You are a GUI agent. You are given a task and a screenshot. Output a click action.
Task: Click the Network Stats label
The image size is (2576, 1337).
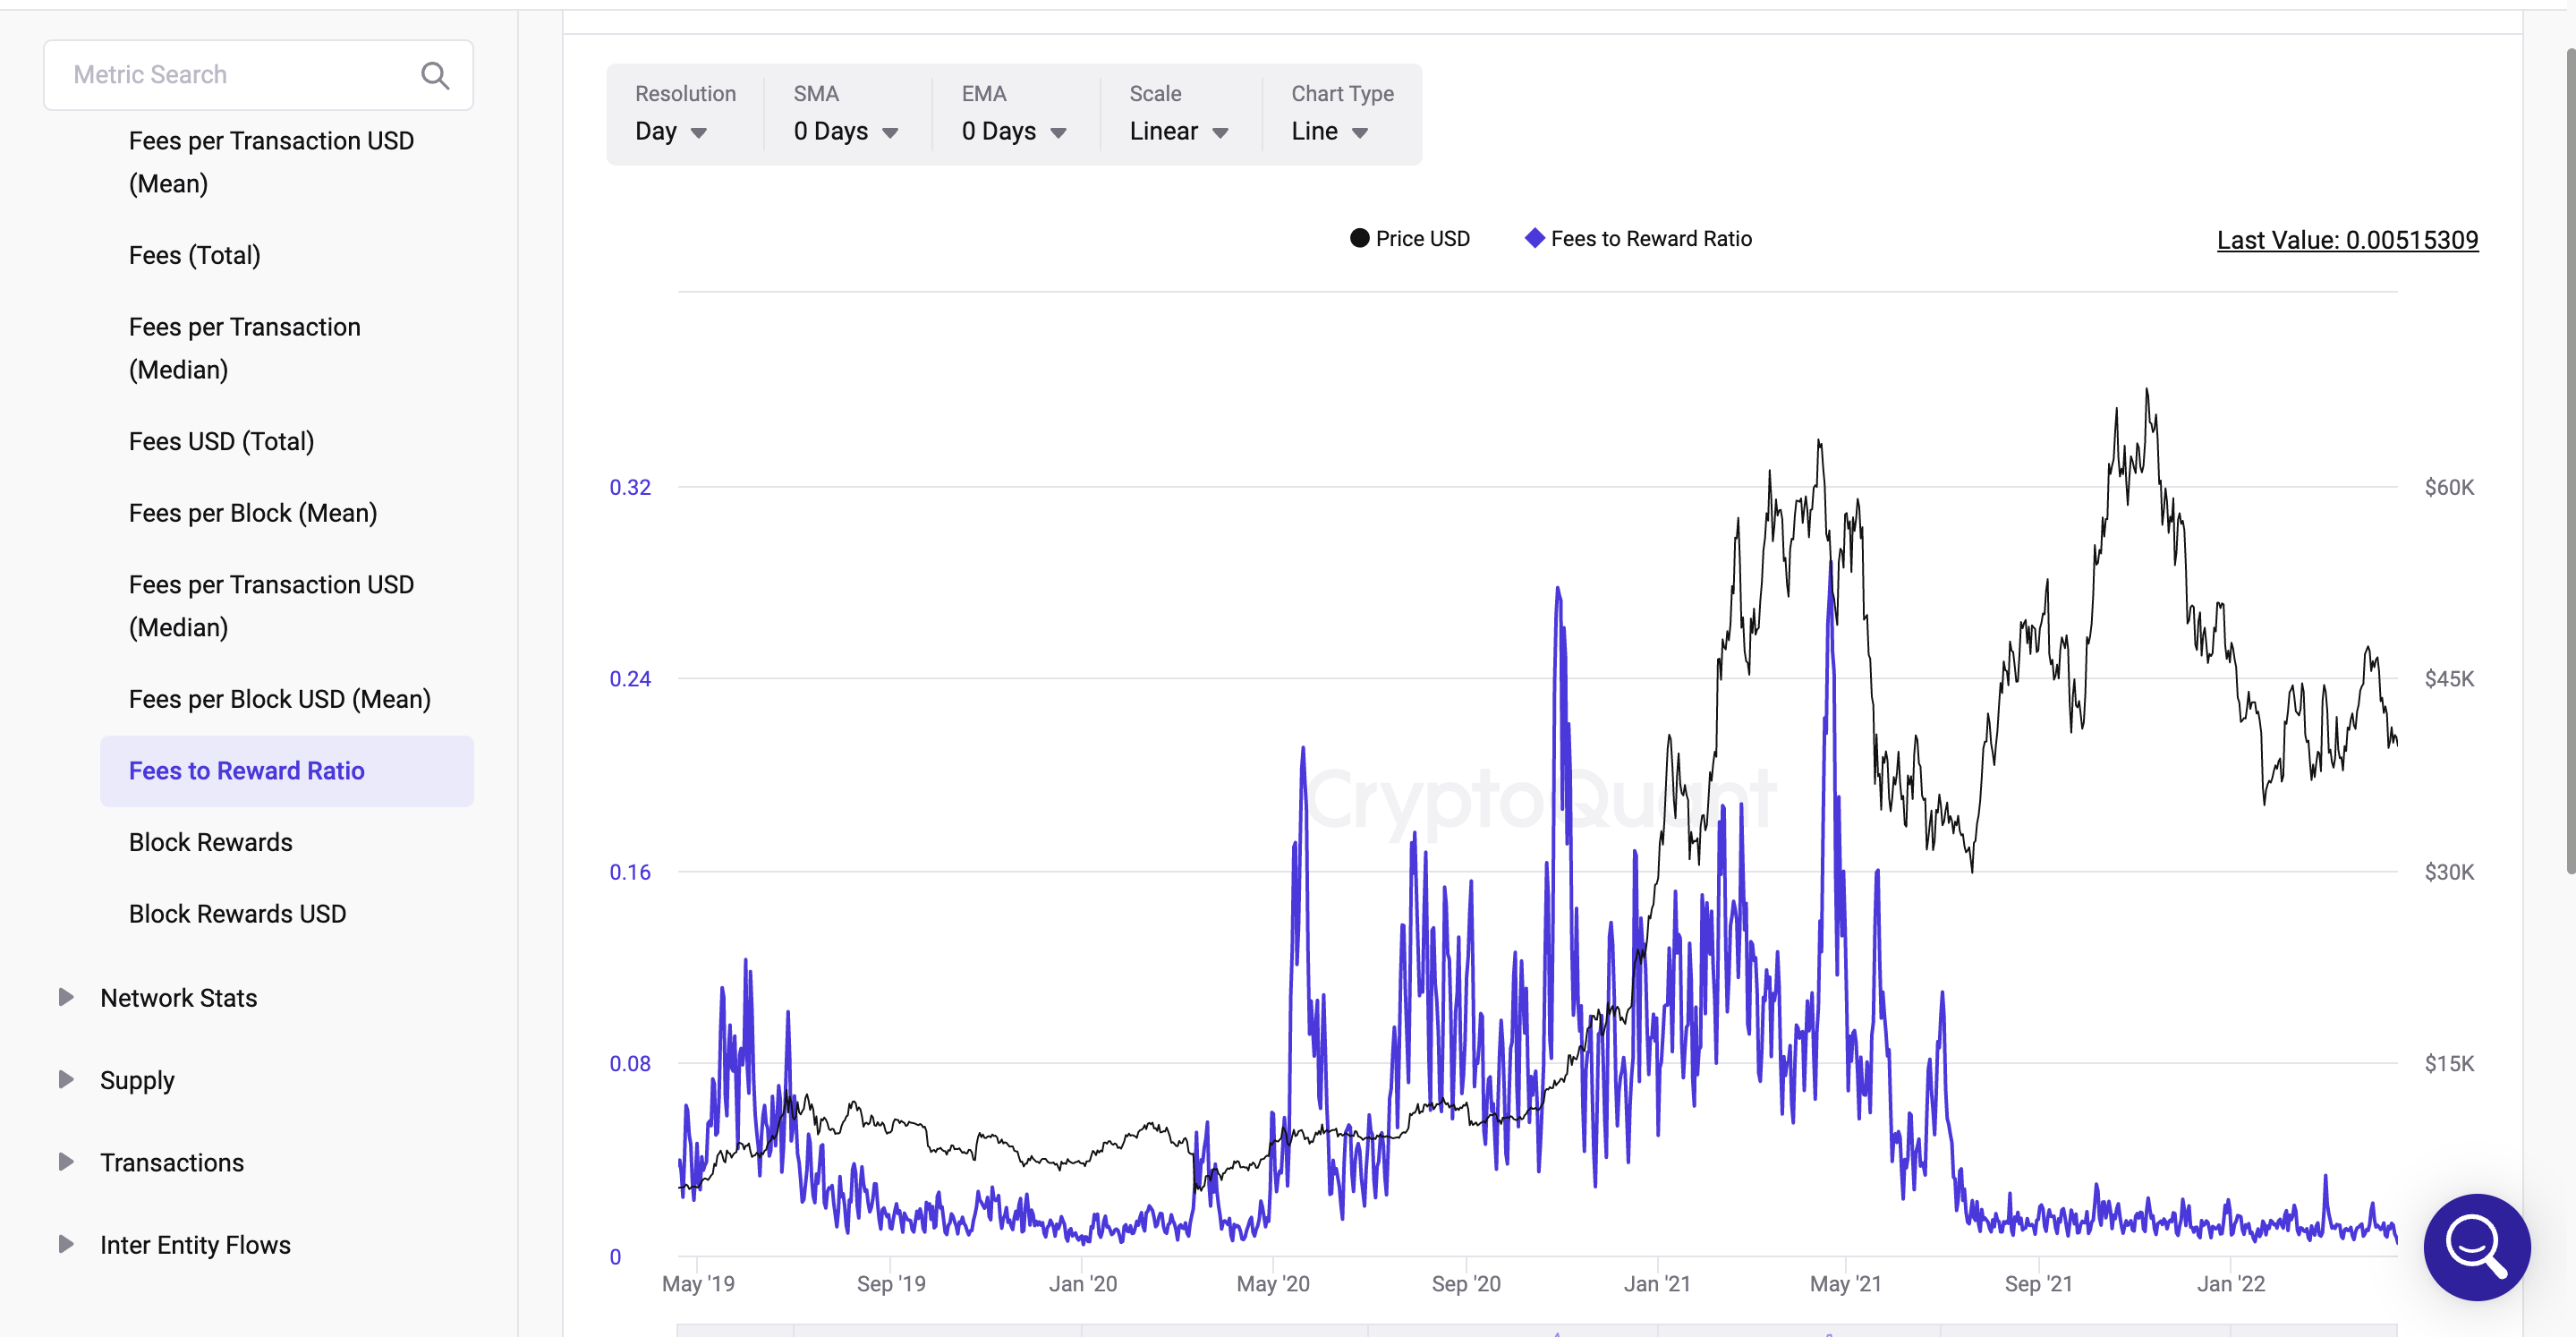pos(178,998)
